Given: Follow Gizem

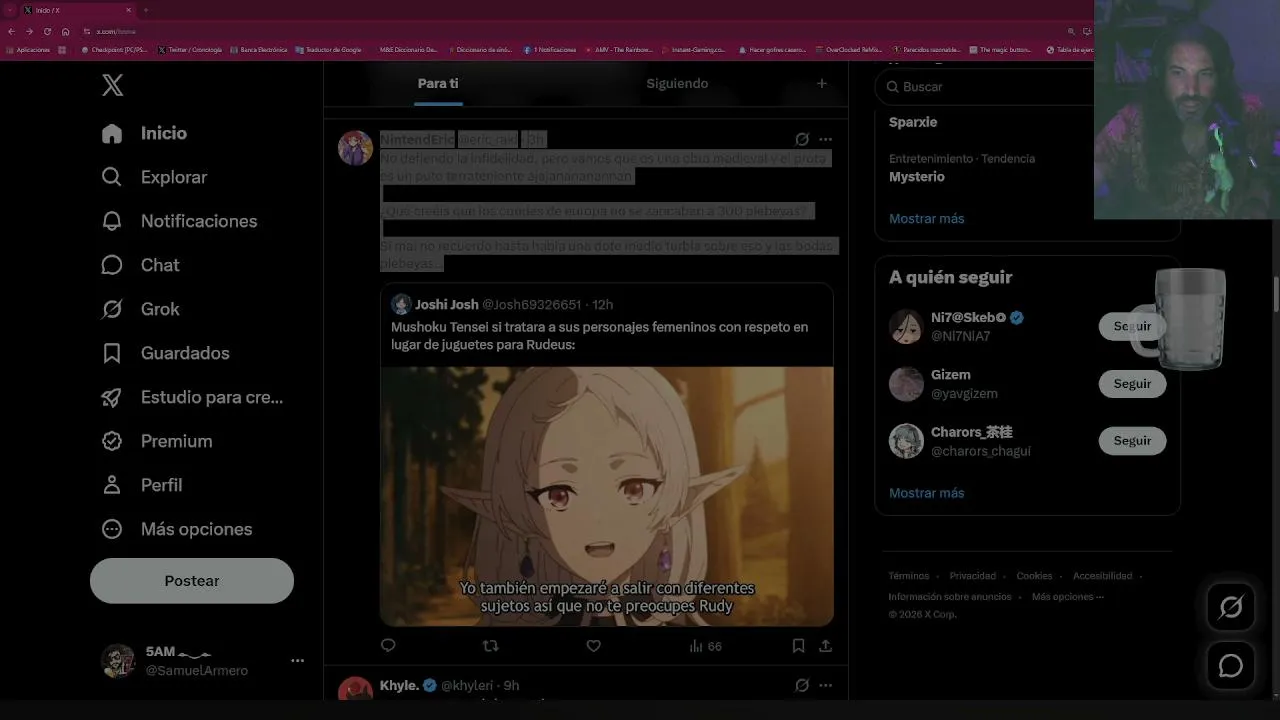Looking at the screenshot, I should pos(1132,384).
